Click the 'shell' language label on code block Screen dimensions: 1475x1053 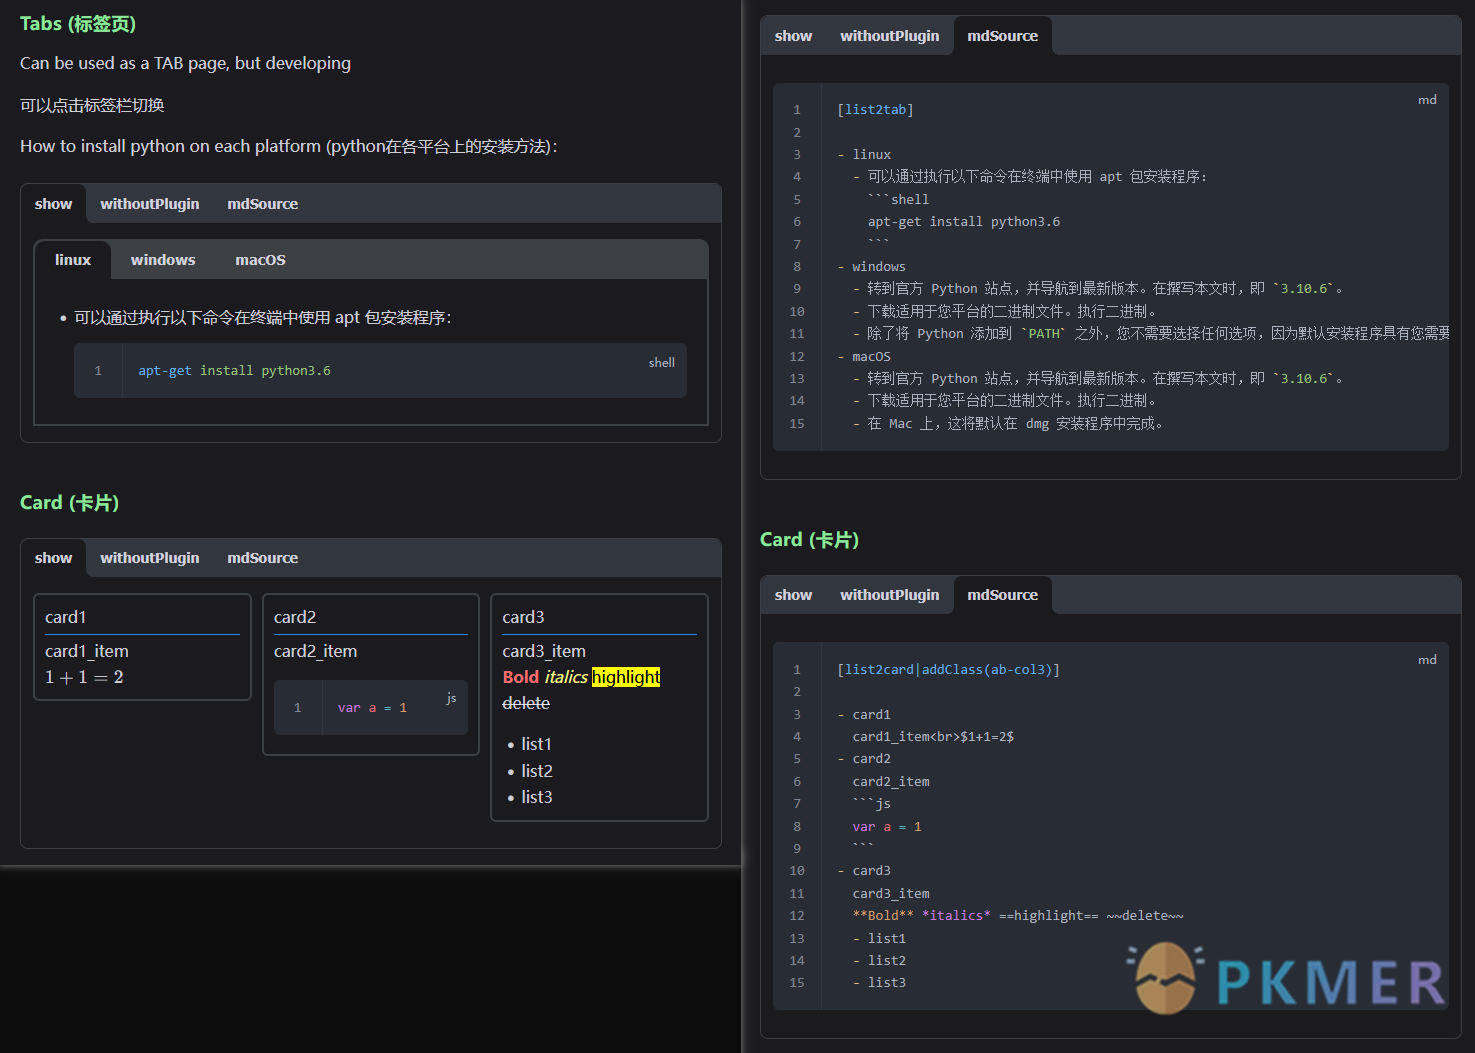click(x=661, y=363)
